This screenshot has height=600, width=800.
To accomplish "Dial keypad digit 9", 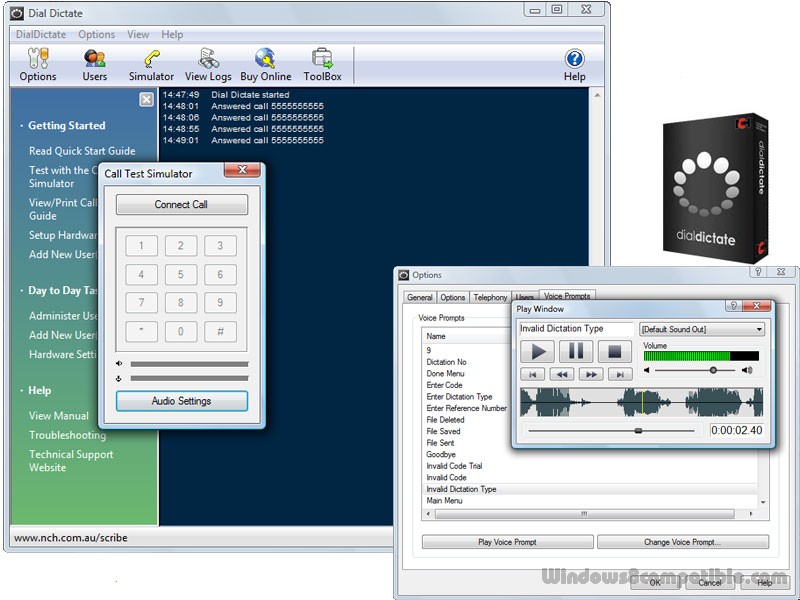I will pos(220,303).
